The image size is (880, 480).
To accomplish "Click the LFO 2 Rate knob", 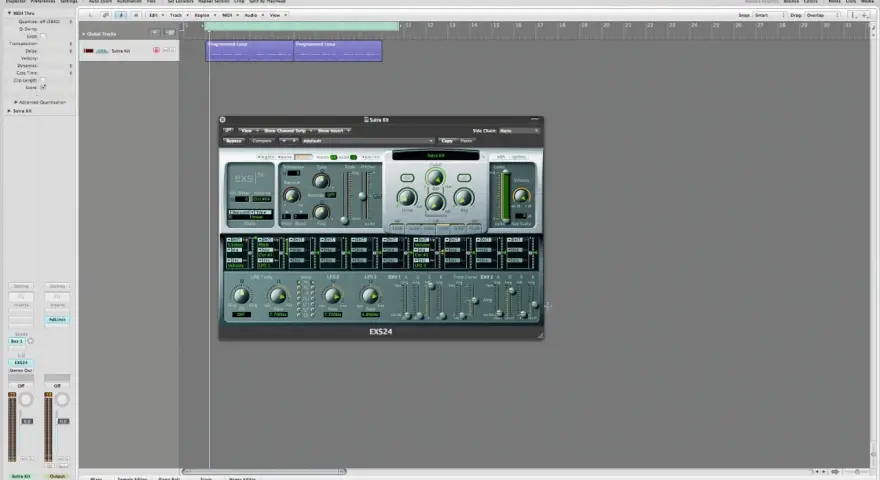I will click(x=333, y=295).
